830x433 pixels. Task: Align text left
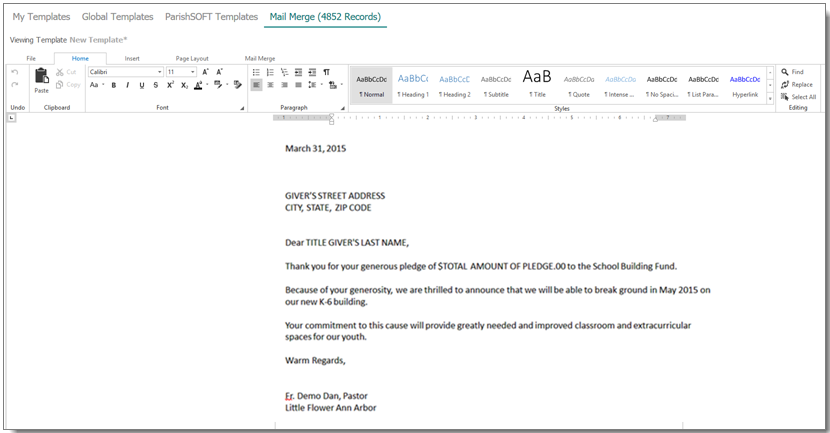(x=256, y=85)
